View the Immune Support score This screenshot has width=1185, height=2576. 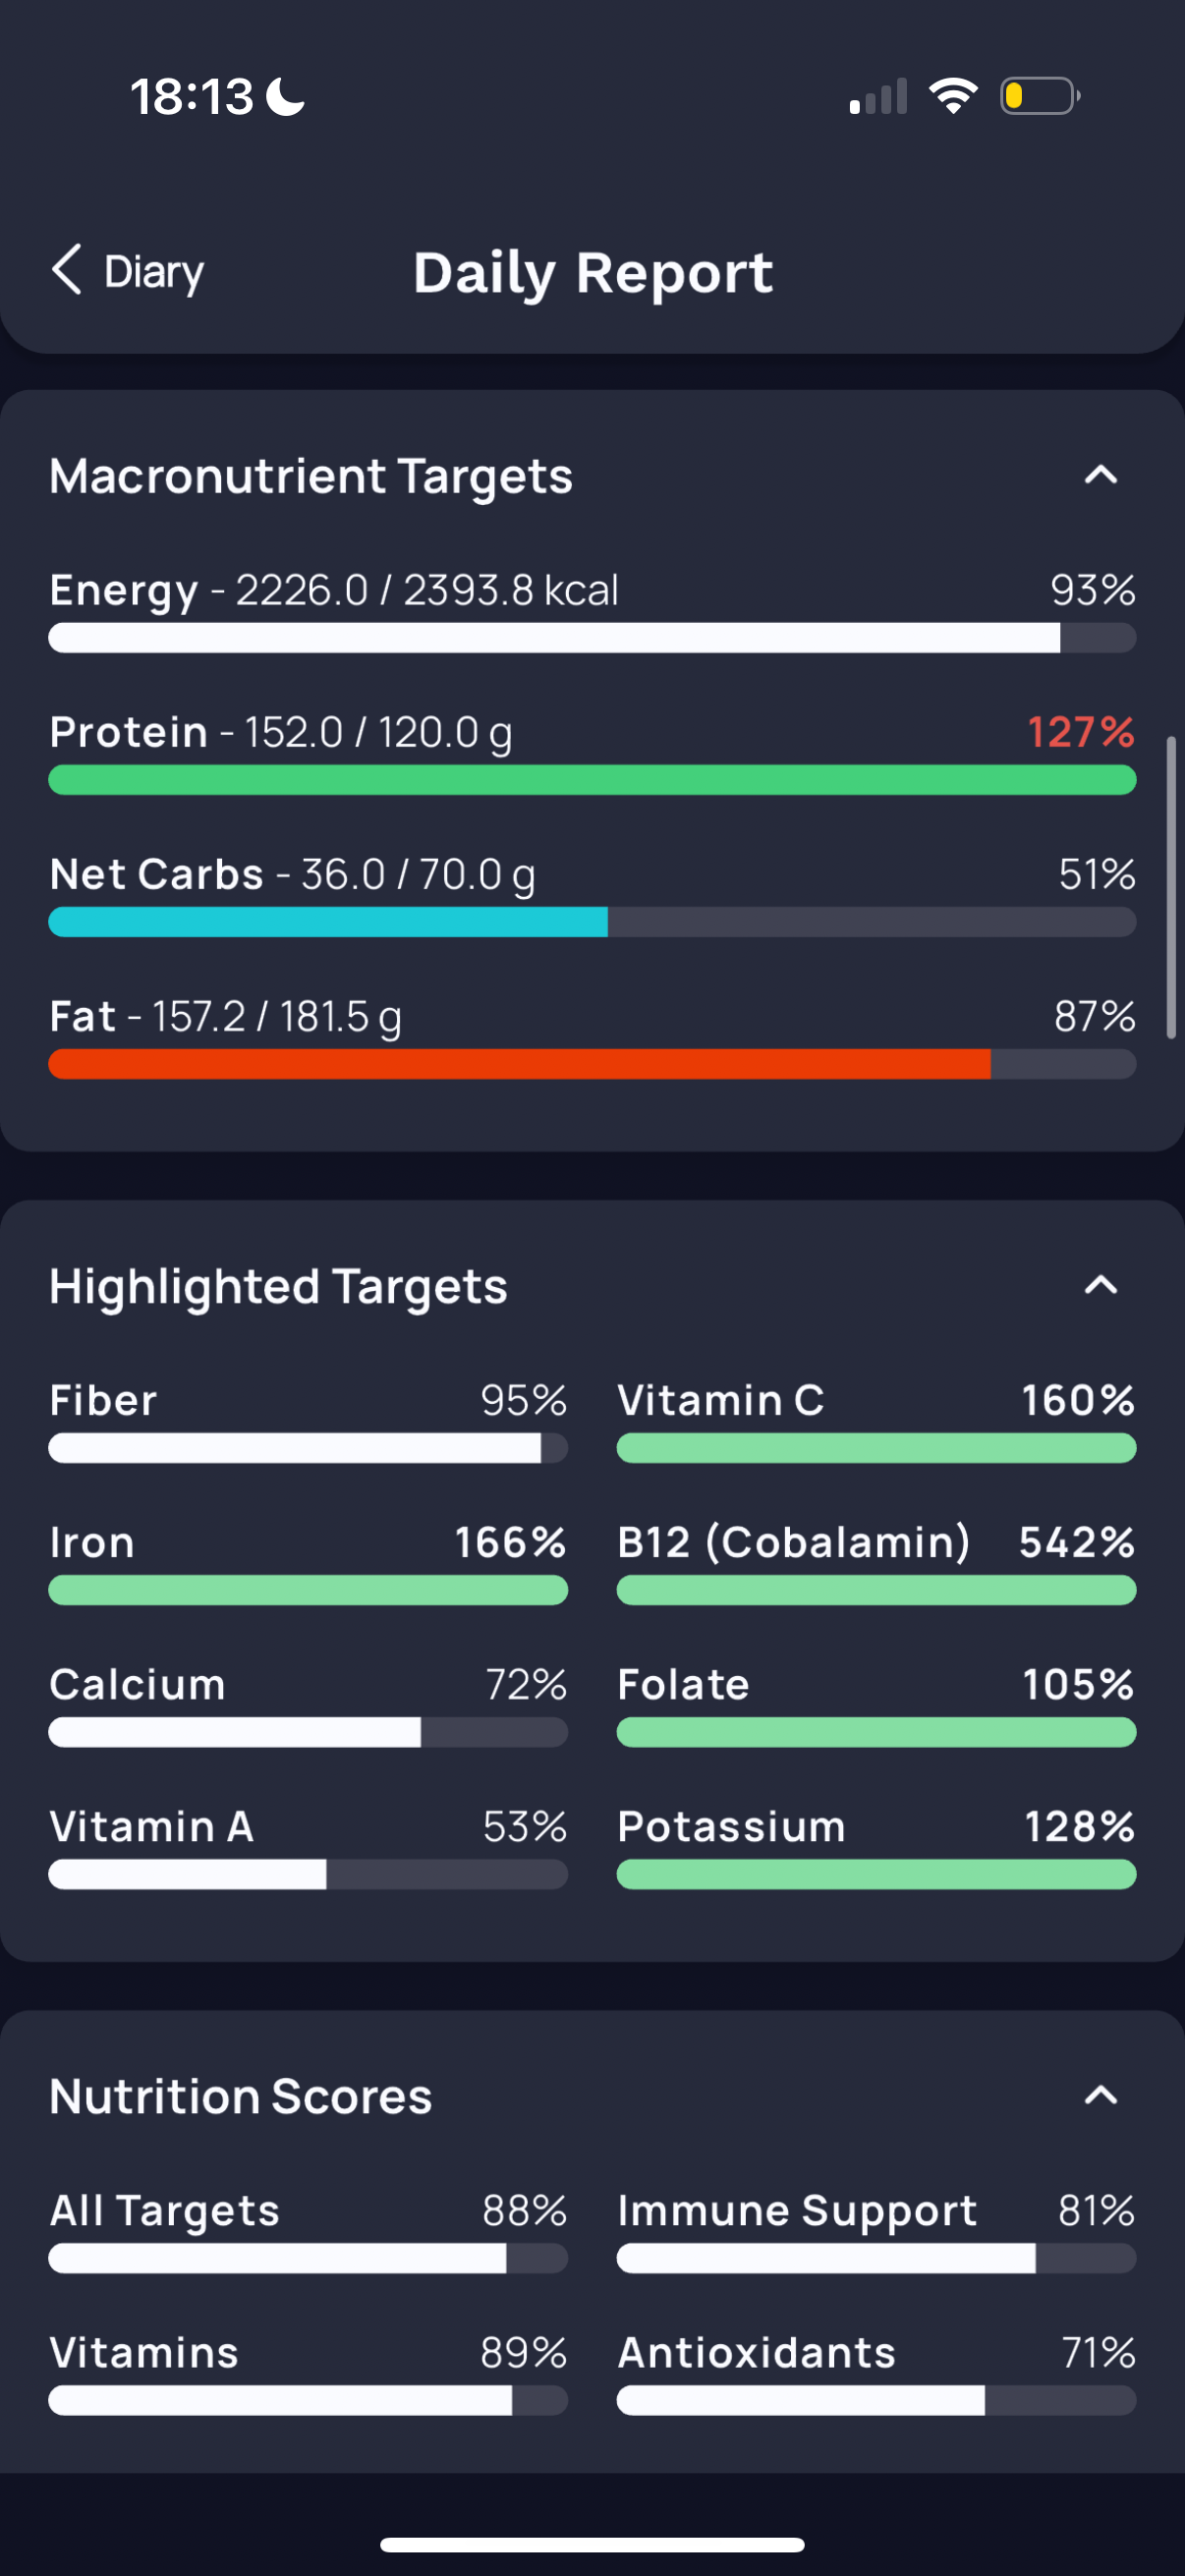(x=876, y=2231)
